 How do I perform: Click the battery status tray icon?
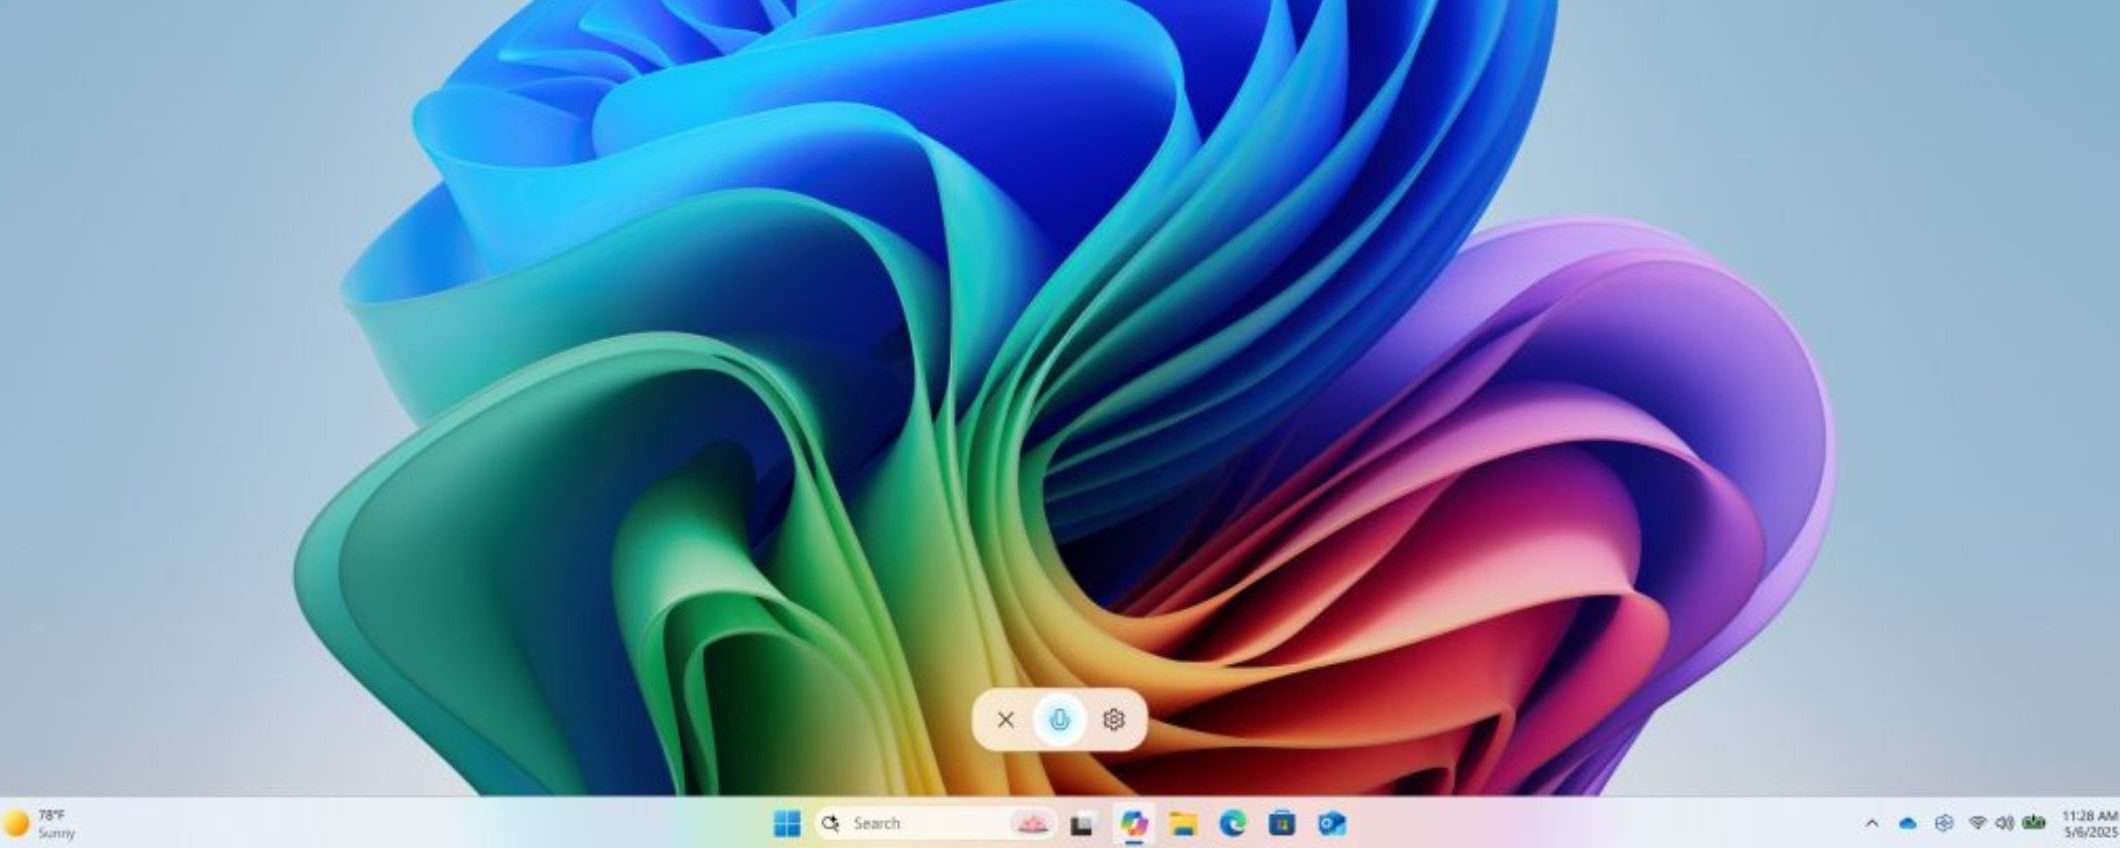[2034, 822]
